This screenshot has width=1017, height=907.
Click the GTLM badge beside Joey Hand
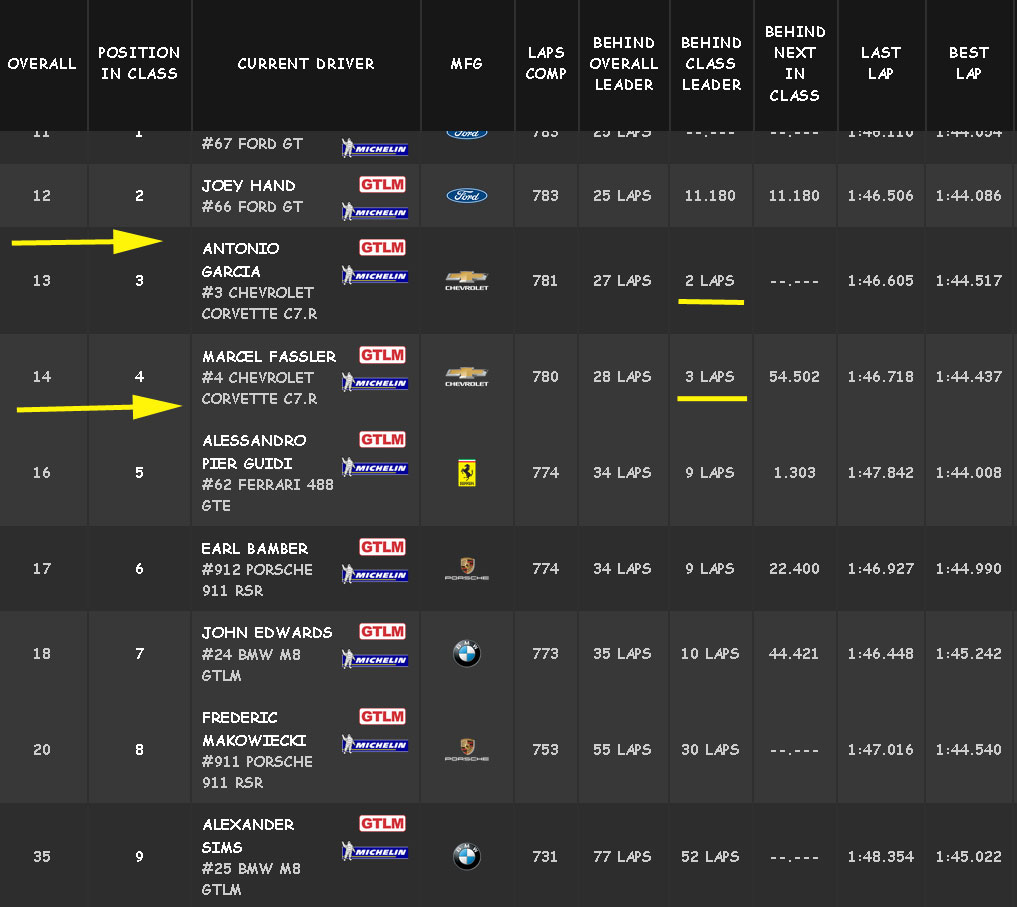(382, 185)
